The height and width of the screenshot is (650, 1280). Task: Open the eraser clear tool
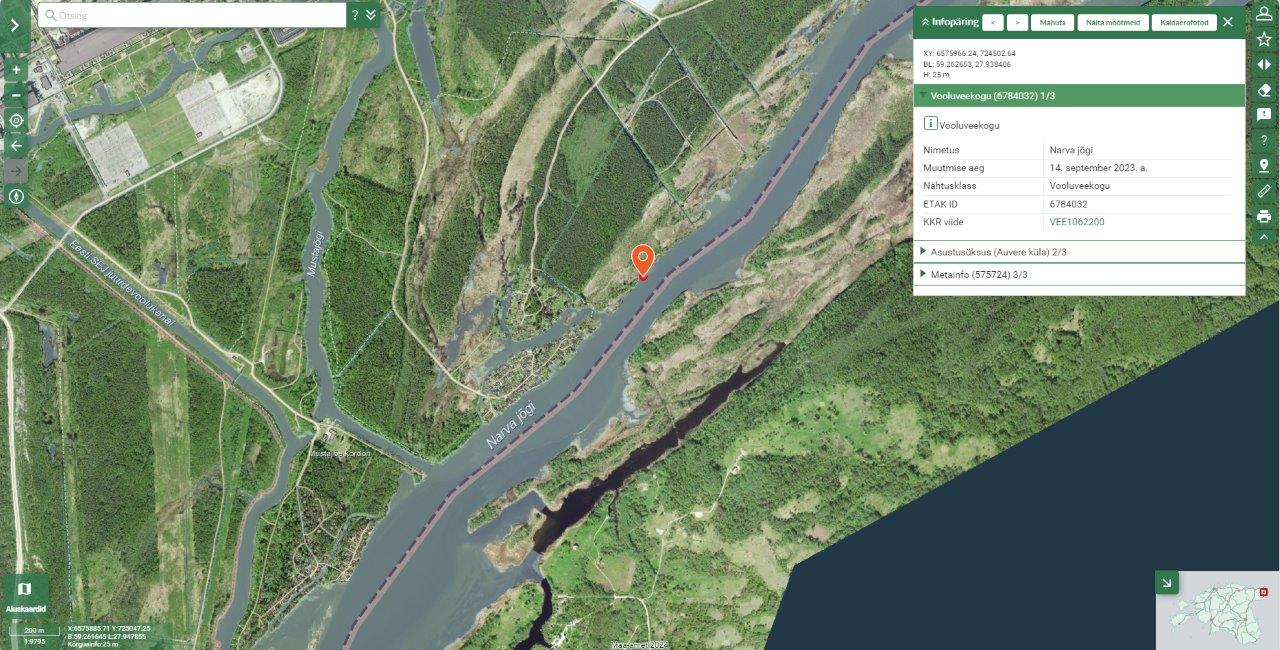click(x=1264, y=90)
